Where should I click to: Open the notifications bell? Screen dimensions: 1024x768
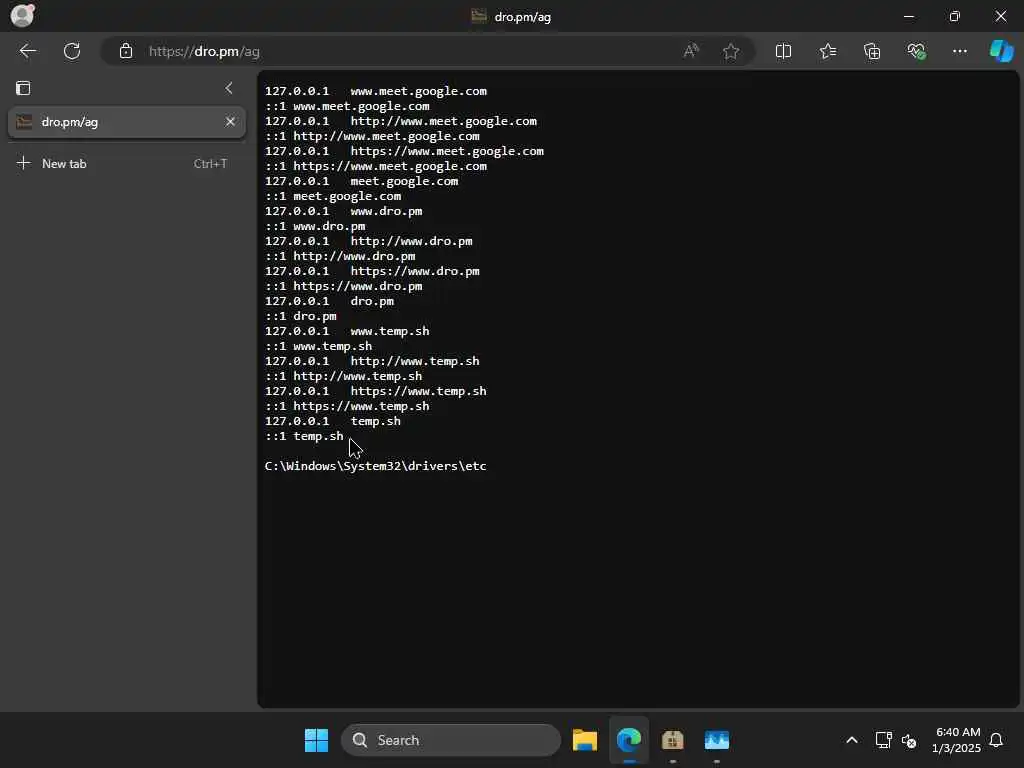click(996, 740)
